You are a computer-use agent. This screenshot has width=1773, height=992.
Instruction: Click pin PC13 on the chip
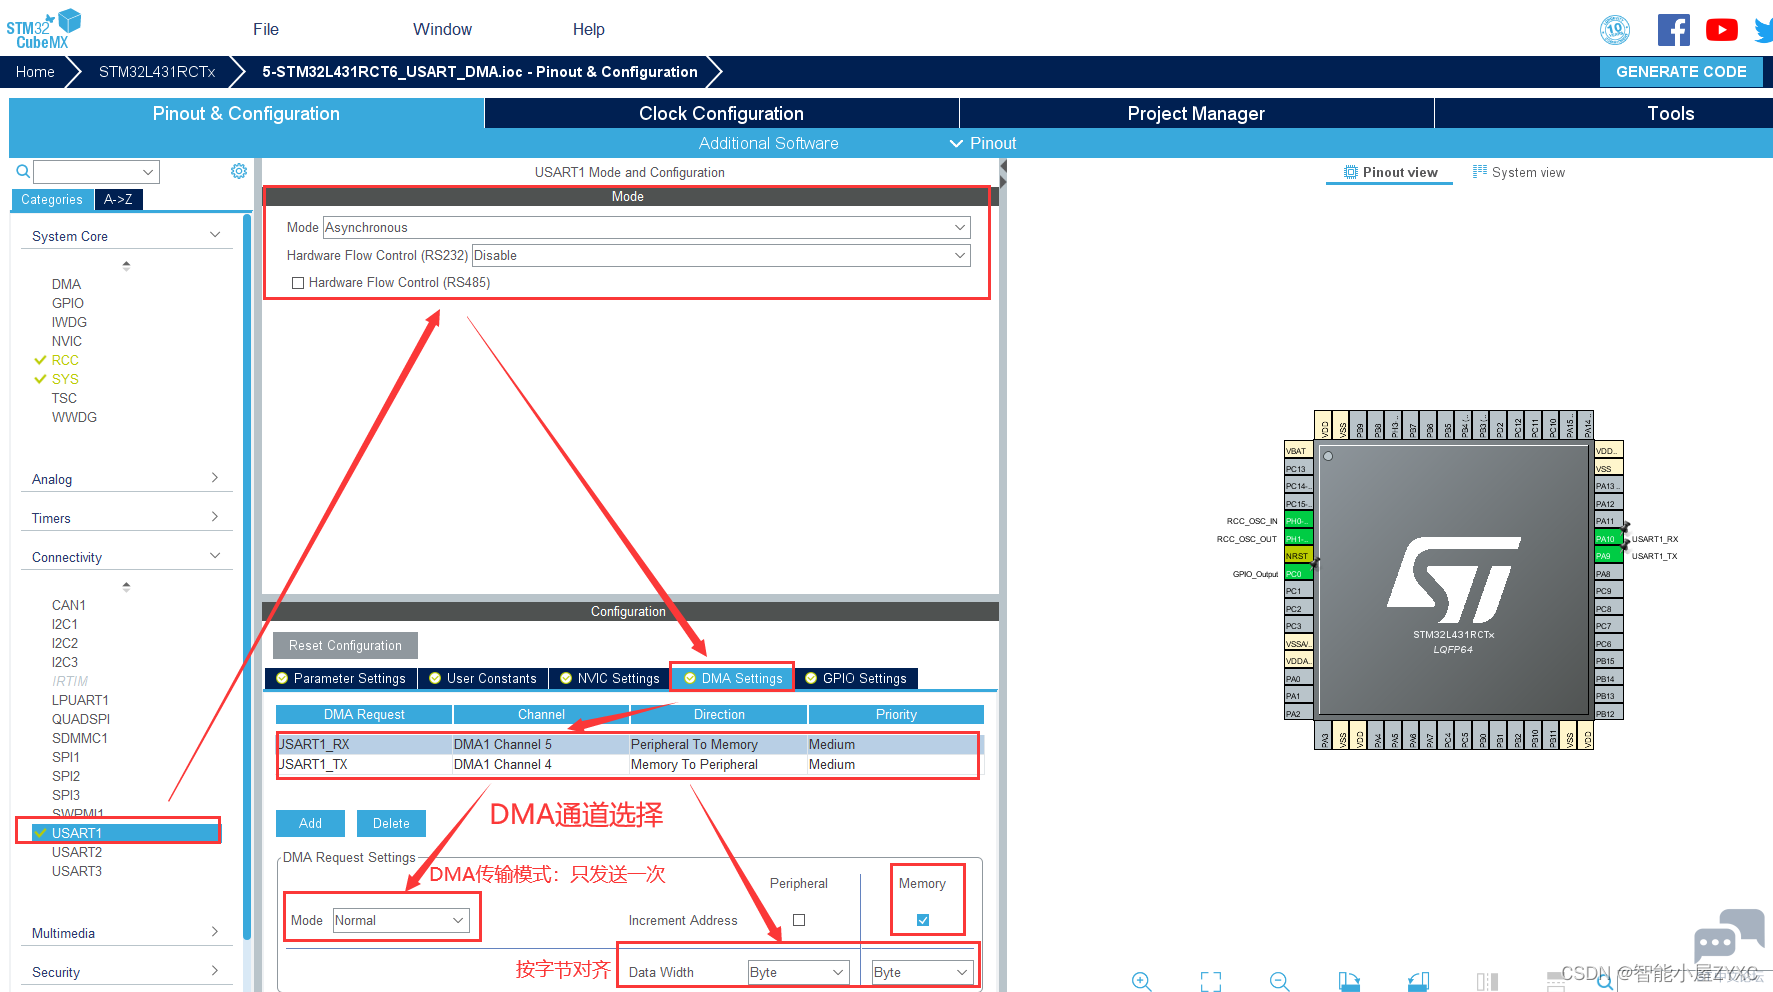(x=1298, y=469)
